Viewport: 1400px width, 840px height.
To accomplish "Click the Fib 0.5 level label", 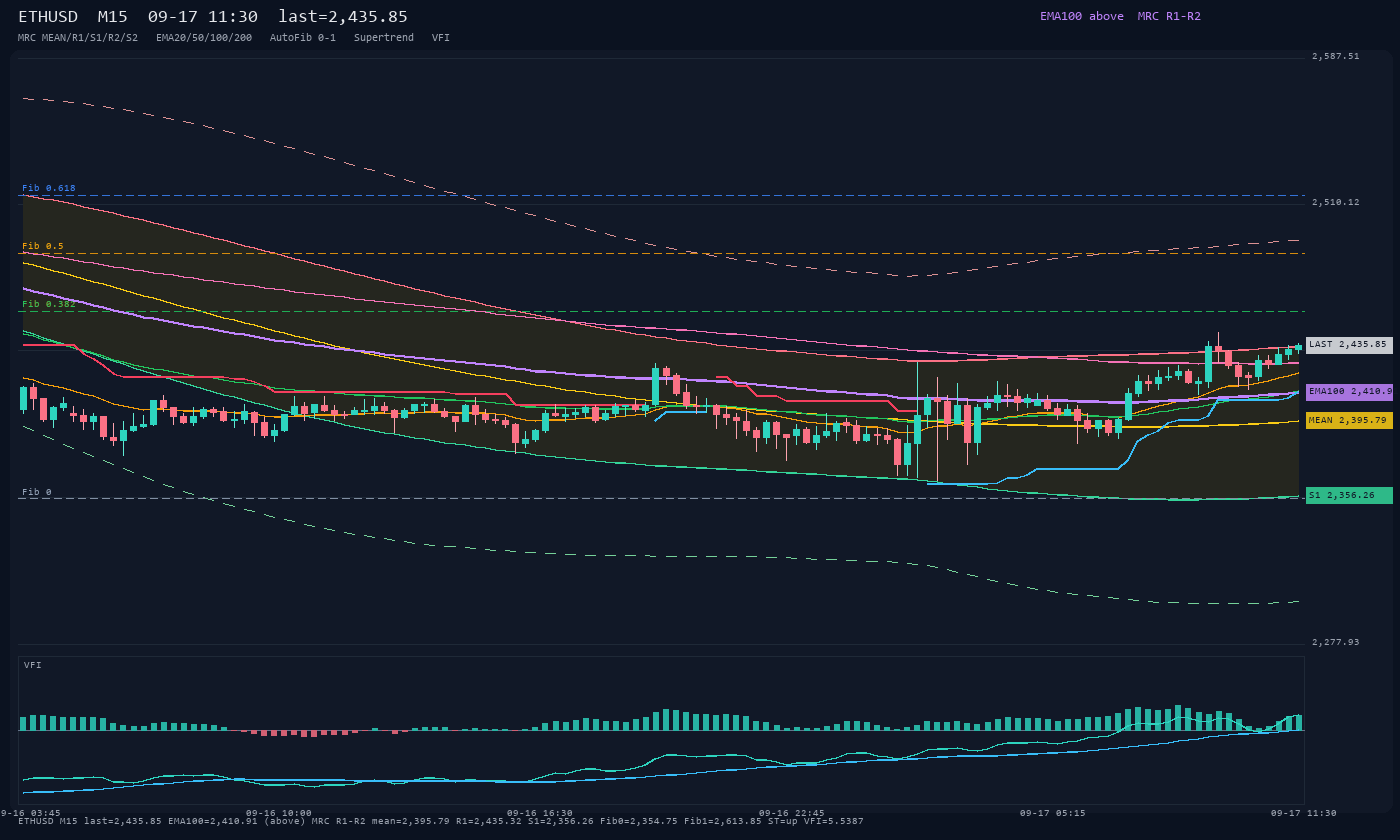I will pos(43,246).
